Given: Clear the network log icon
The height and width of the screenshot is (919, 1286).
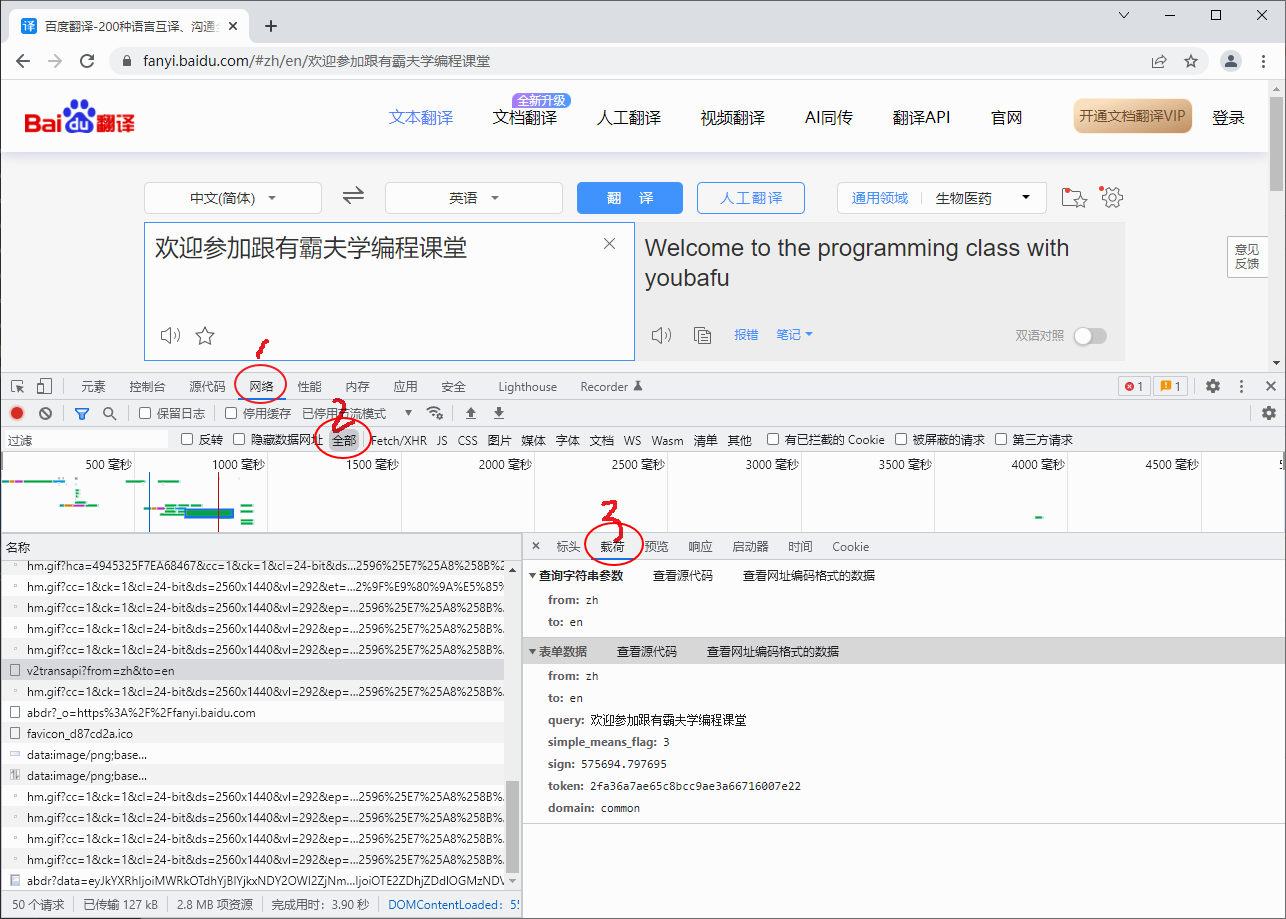Looking at the screenshot, I should [45, 413].
